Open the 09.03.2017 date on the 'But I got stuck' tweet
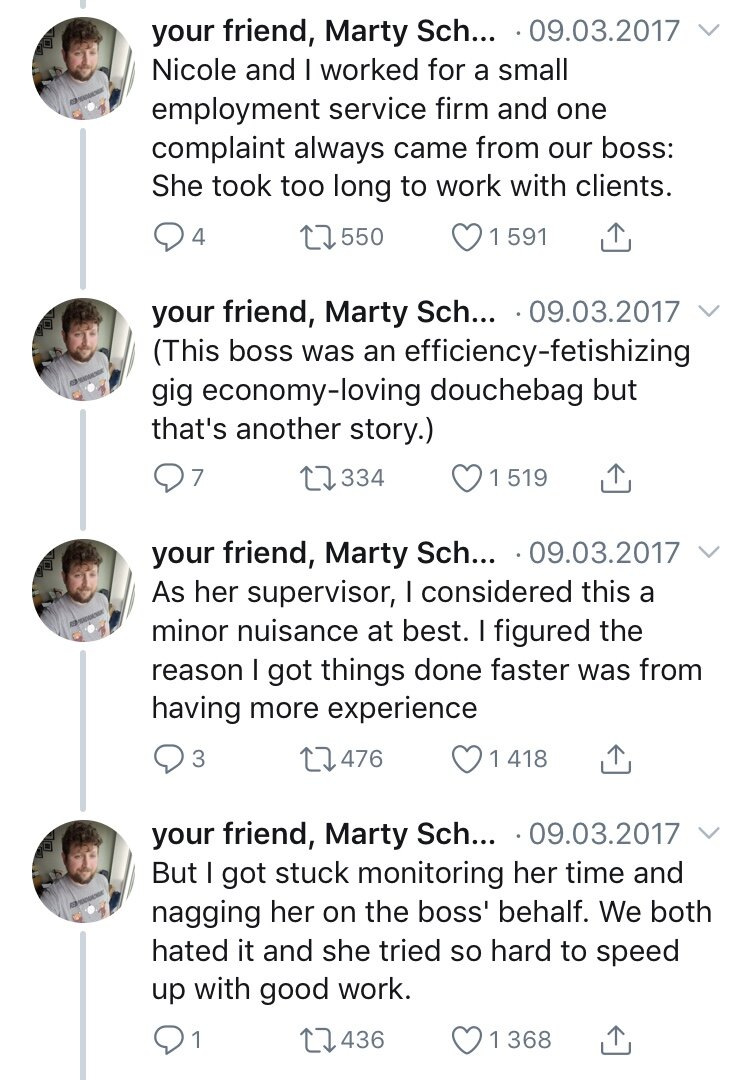The height and width of the screenshot is (1080, 750). [603, 833]
